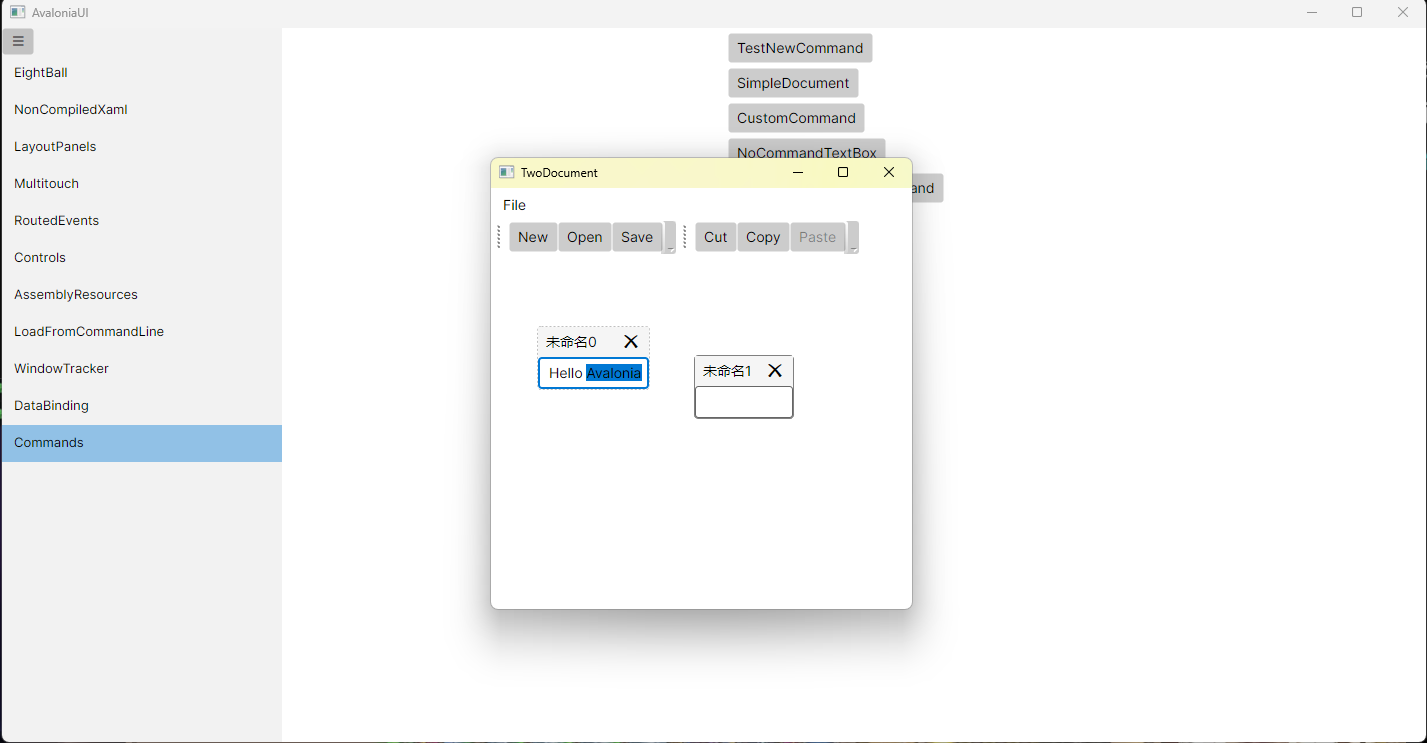The height and width of the screenshot is (743, 1427).
Task: Click CustomCommand button in main window
Action: [x=797, y=118]
